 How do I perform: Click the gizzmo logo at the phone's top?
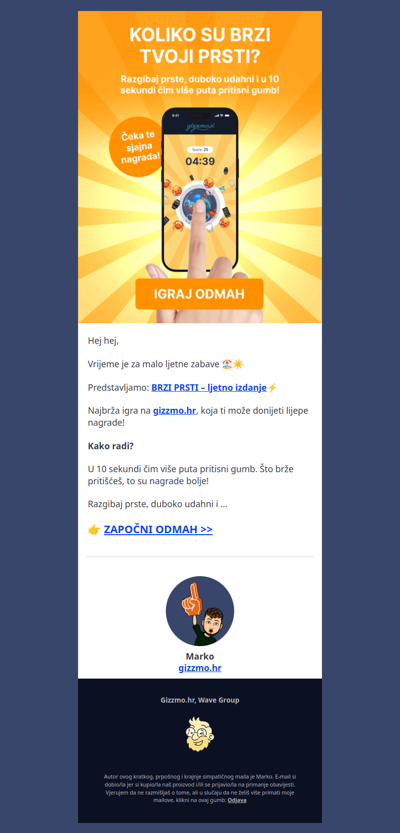coord(200,128)
